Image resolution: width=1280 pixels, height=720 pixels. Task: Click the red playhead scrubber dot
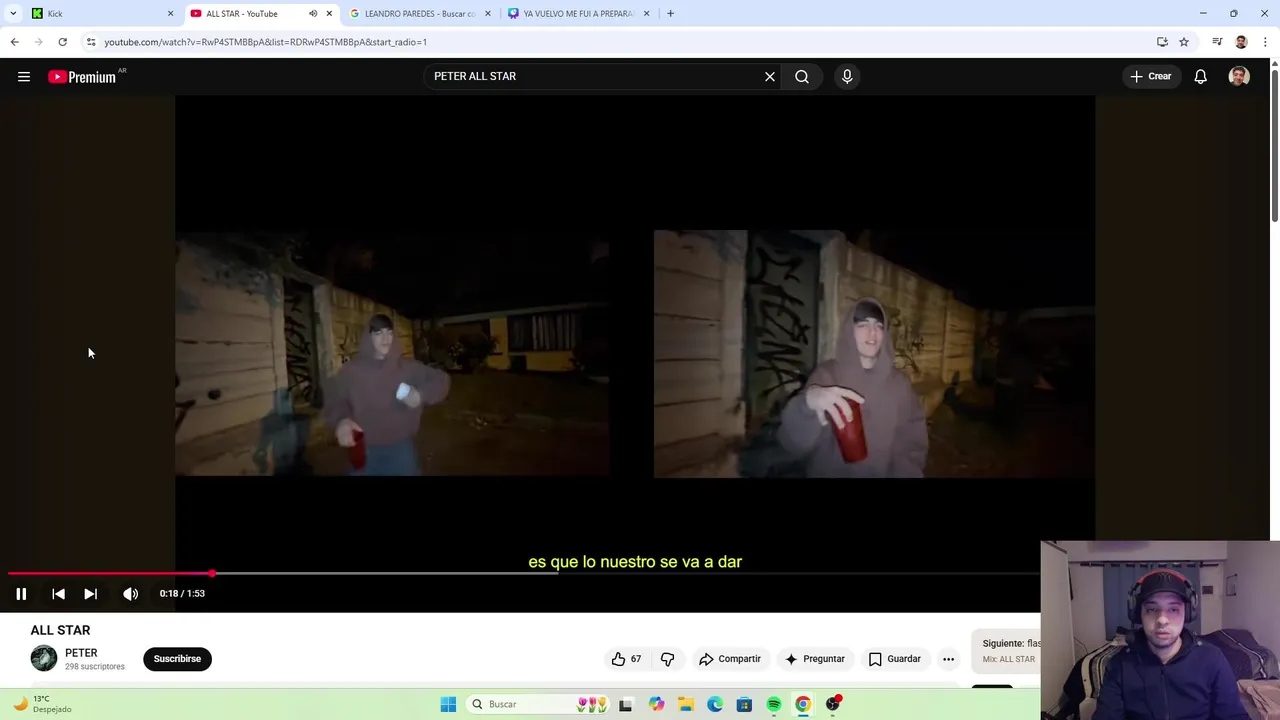click(x=212, y=574)
